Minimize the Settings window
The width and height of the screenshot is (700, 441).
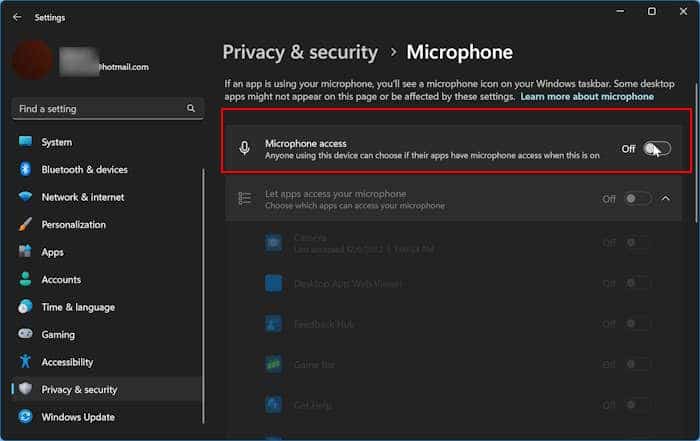[620, 11]
